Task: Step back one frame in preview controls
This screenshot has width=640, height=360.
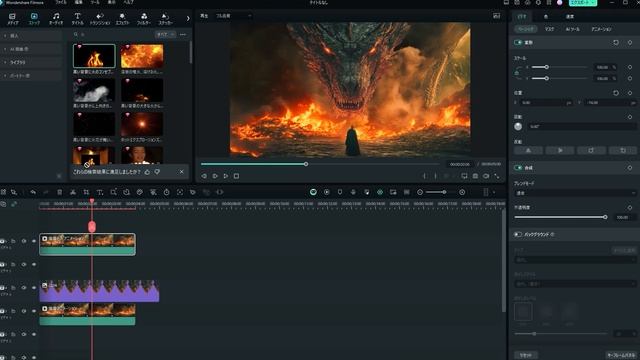Action: (x=204, y=176)
